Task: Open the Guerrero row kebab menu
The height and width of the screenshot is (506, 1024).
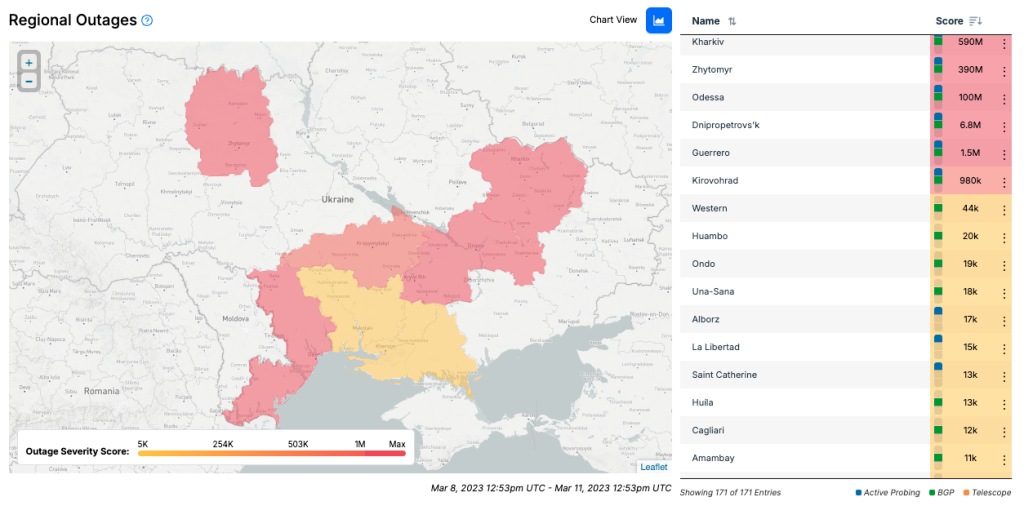Action: tap(1004, 153)
